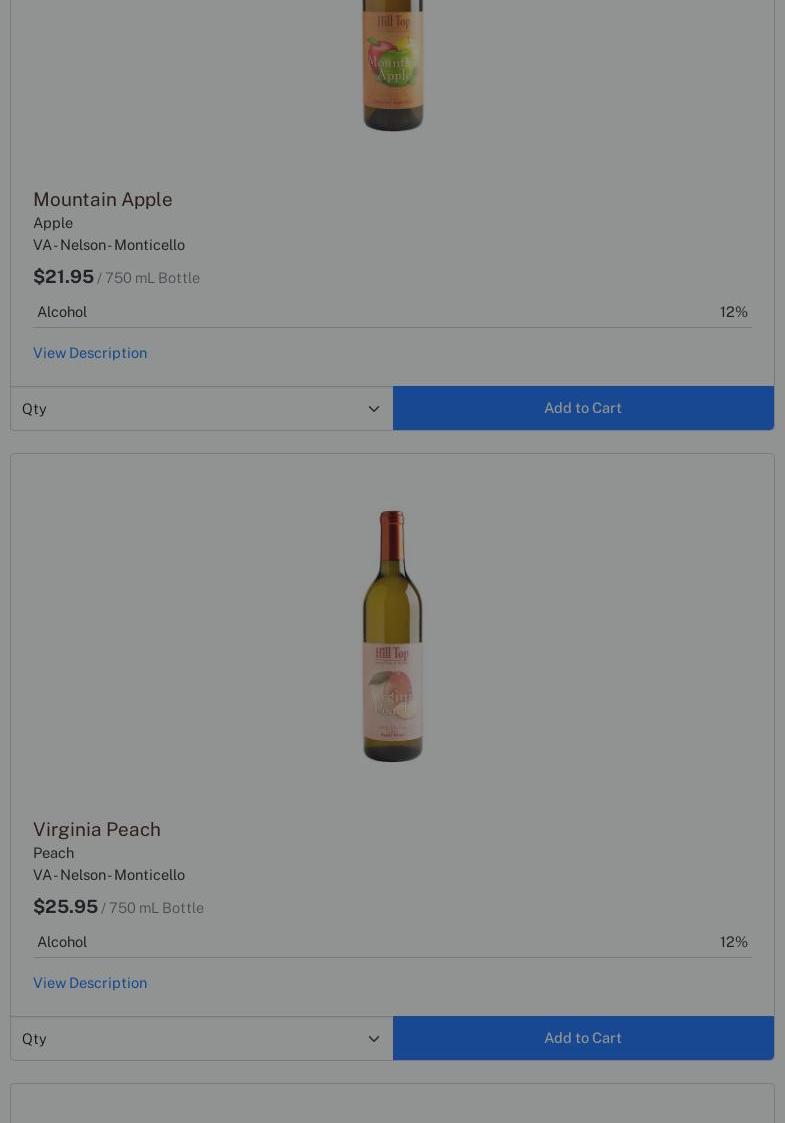Add Virginia Peach to cart
The width and height of the screenshot is (785, 1123).
click(x=583, y=1038)
